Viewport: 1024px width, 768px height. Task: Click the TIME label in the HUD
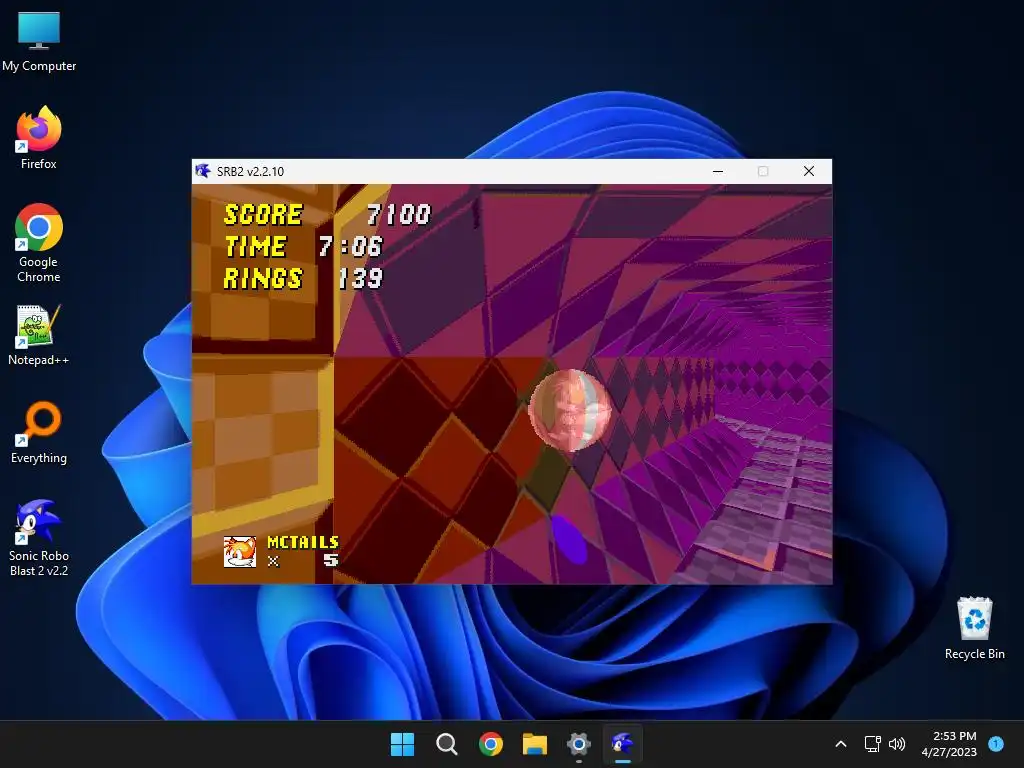255,247
